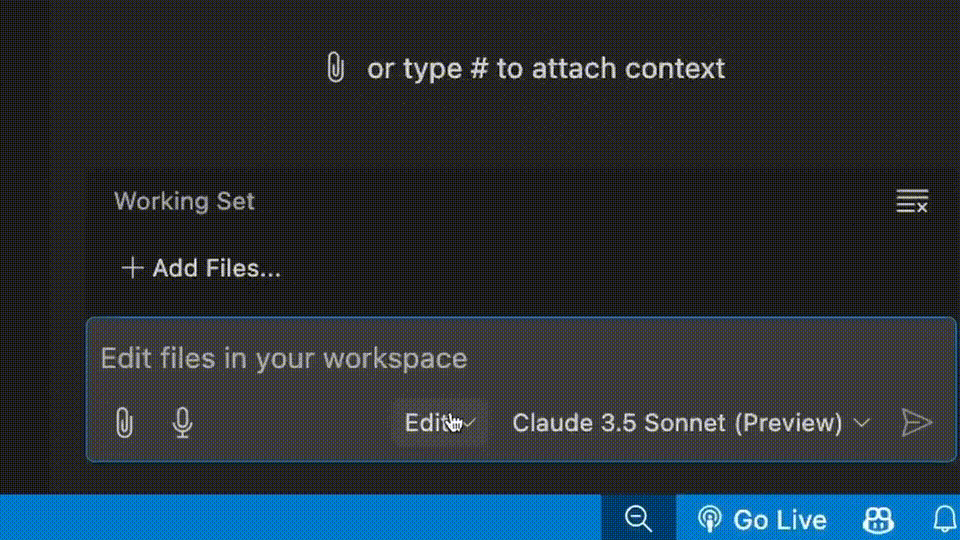Open the Claude 3.5 Sonnet model picker
The width and height of the screenshot is (960, 540).
(x=677, y=423)
